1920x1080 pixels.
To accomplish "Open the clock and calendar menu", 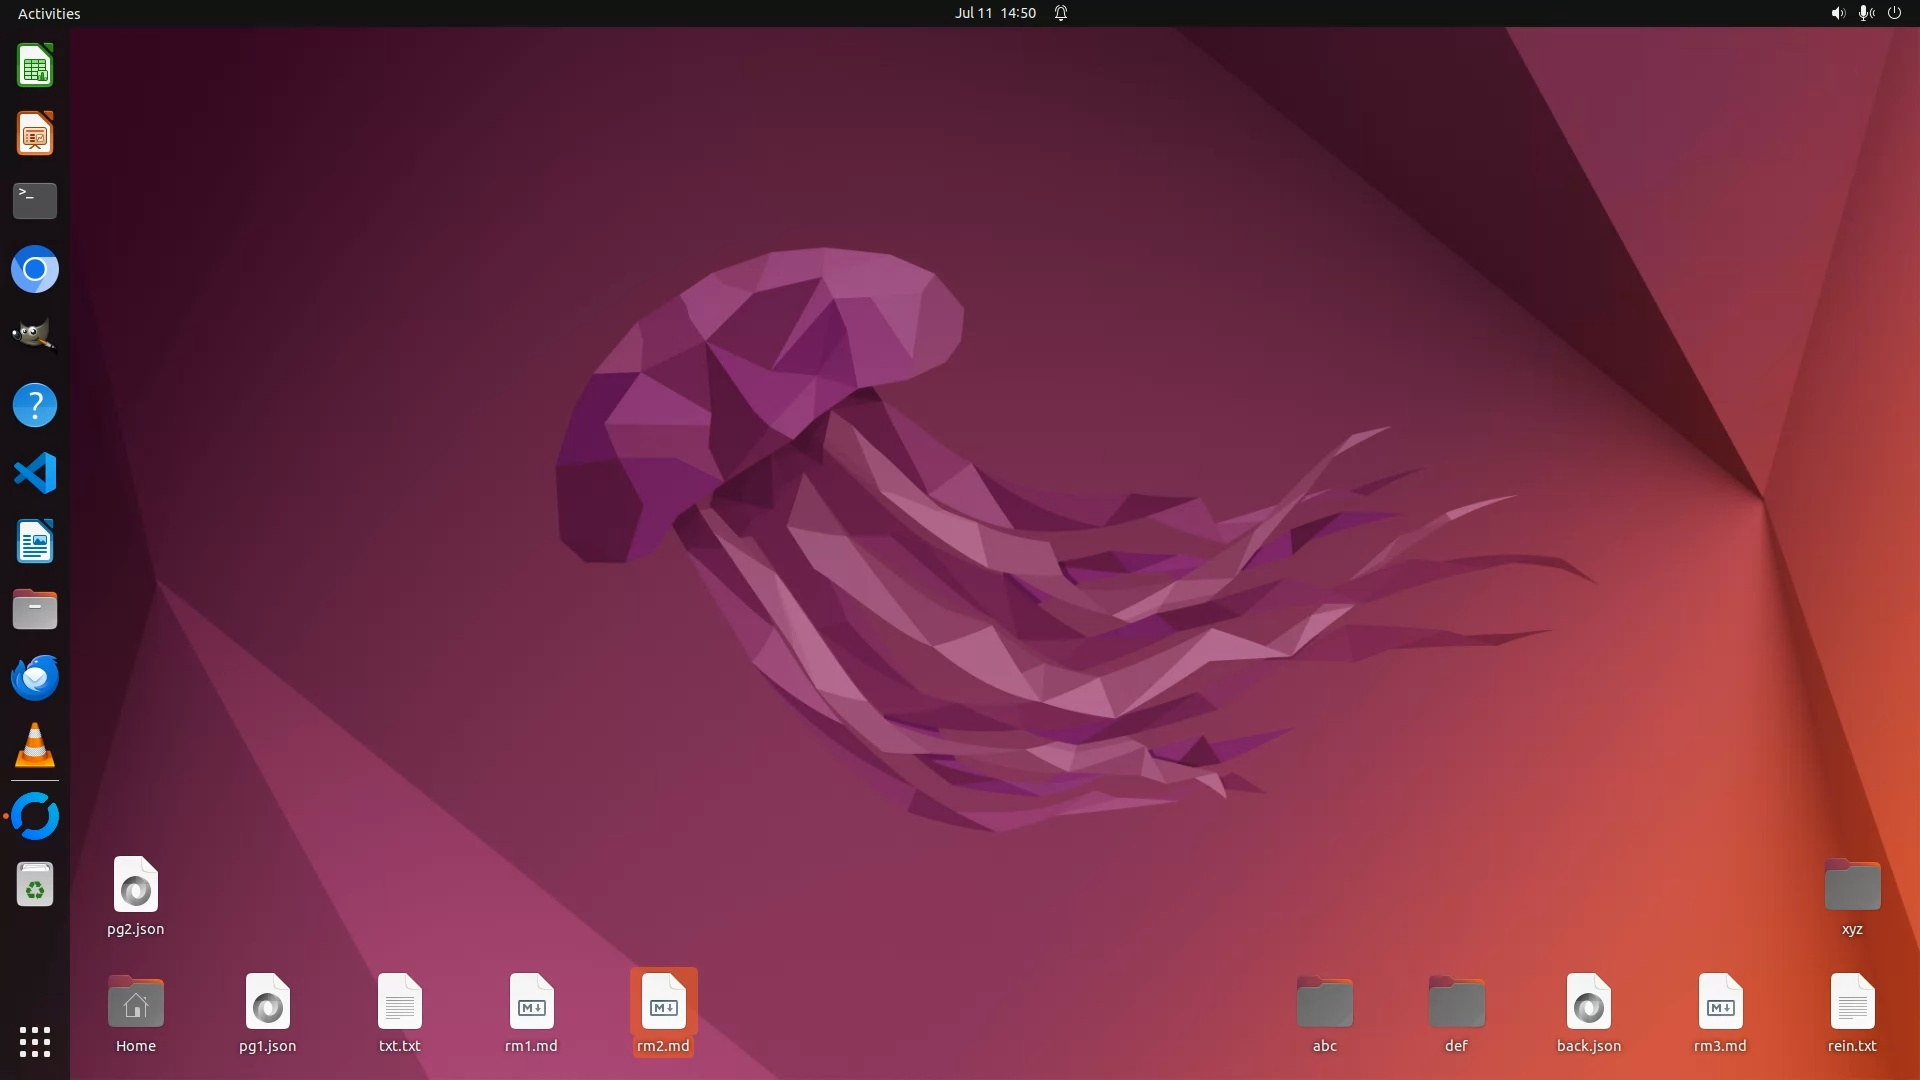I will (x=994, y=13).
